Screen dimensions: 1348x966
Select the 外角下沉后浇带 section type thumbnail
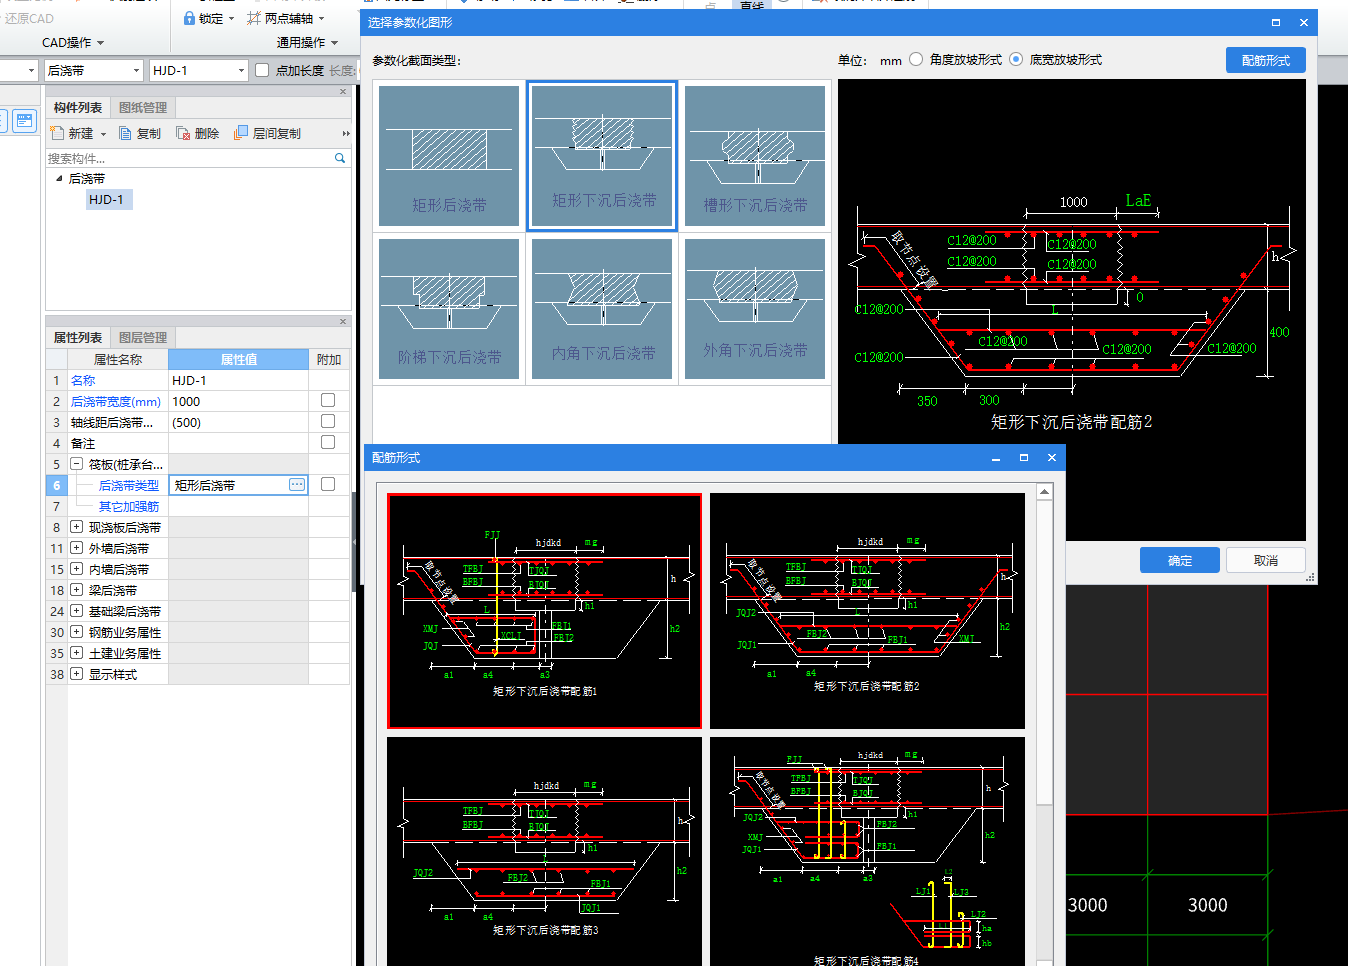755,309
